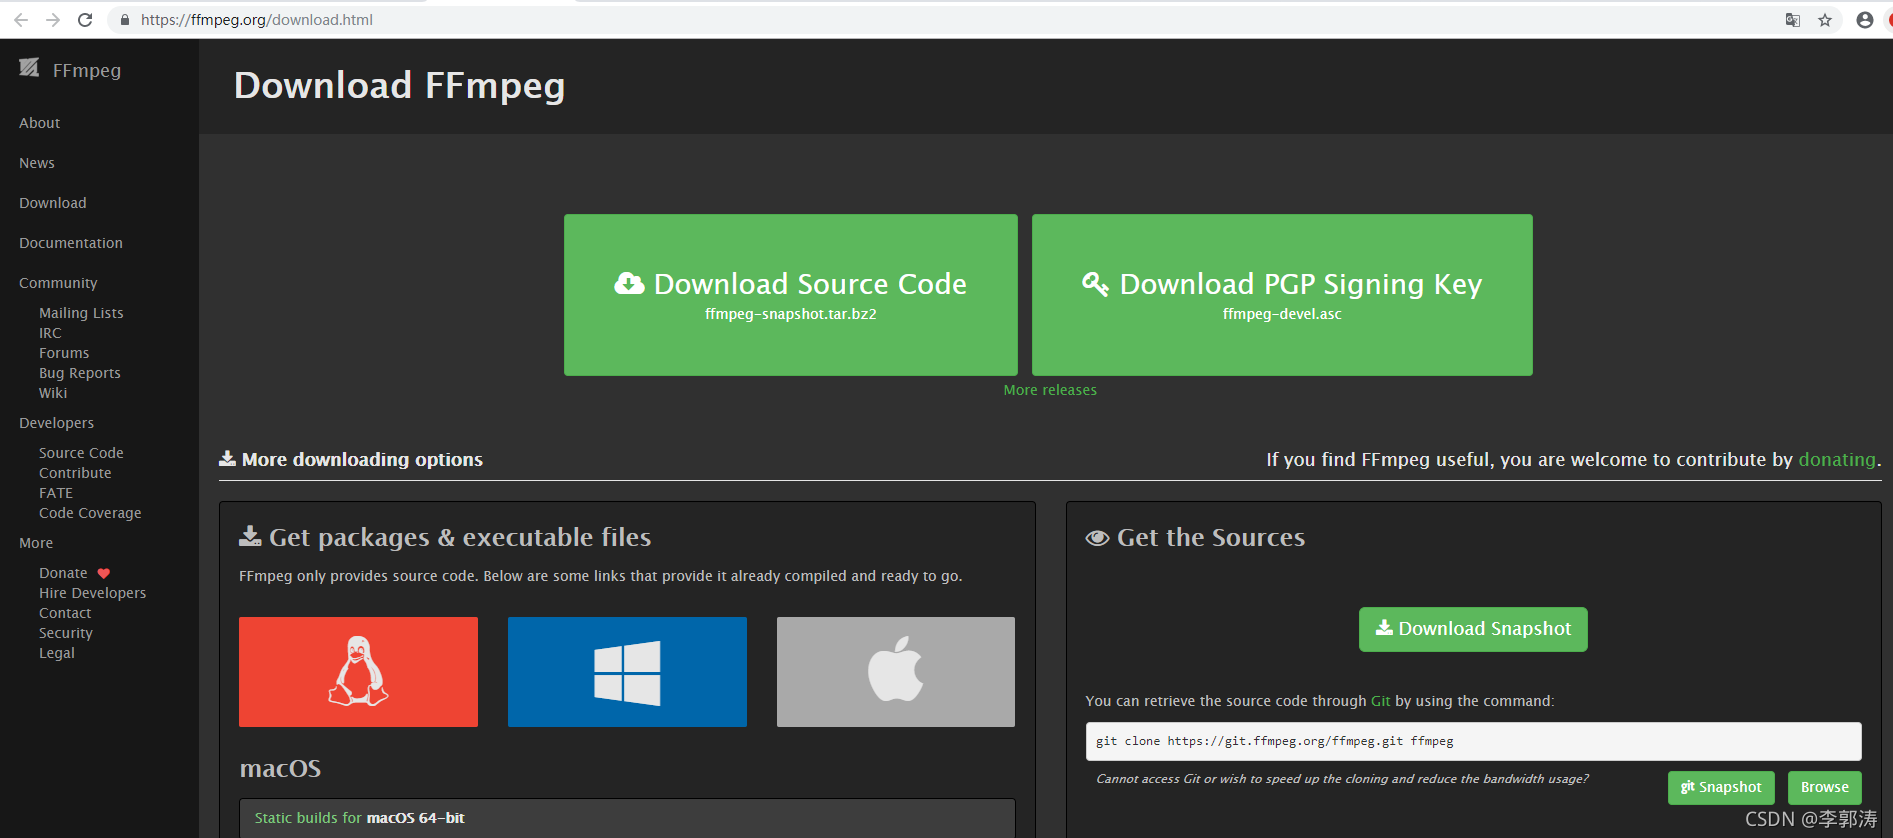
Task: Click Download PGP Signing Key button
Action: tap(1282, 295)
